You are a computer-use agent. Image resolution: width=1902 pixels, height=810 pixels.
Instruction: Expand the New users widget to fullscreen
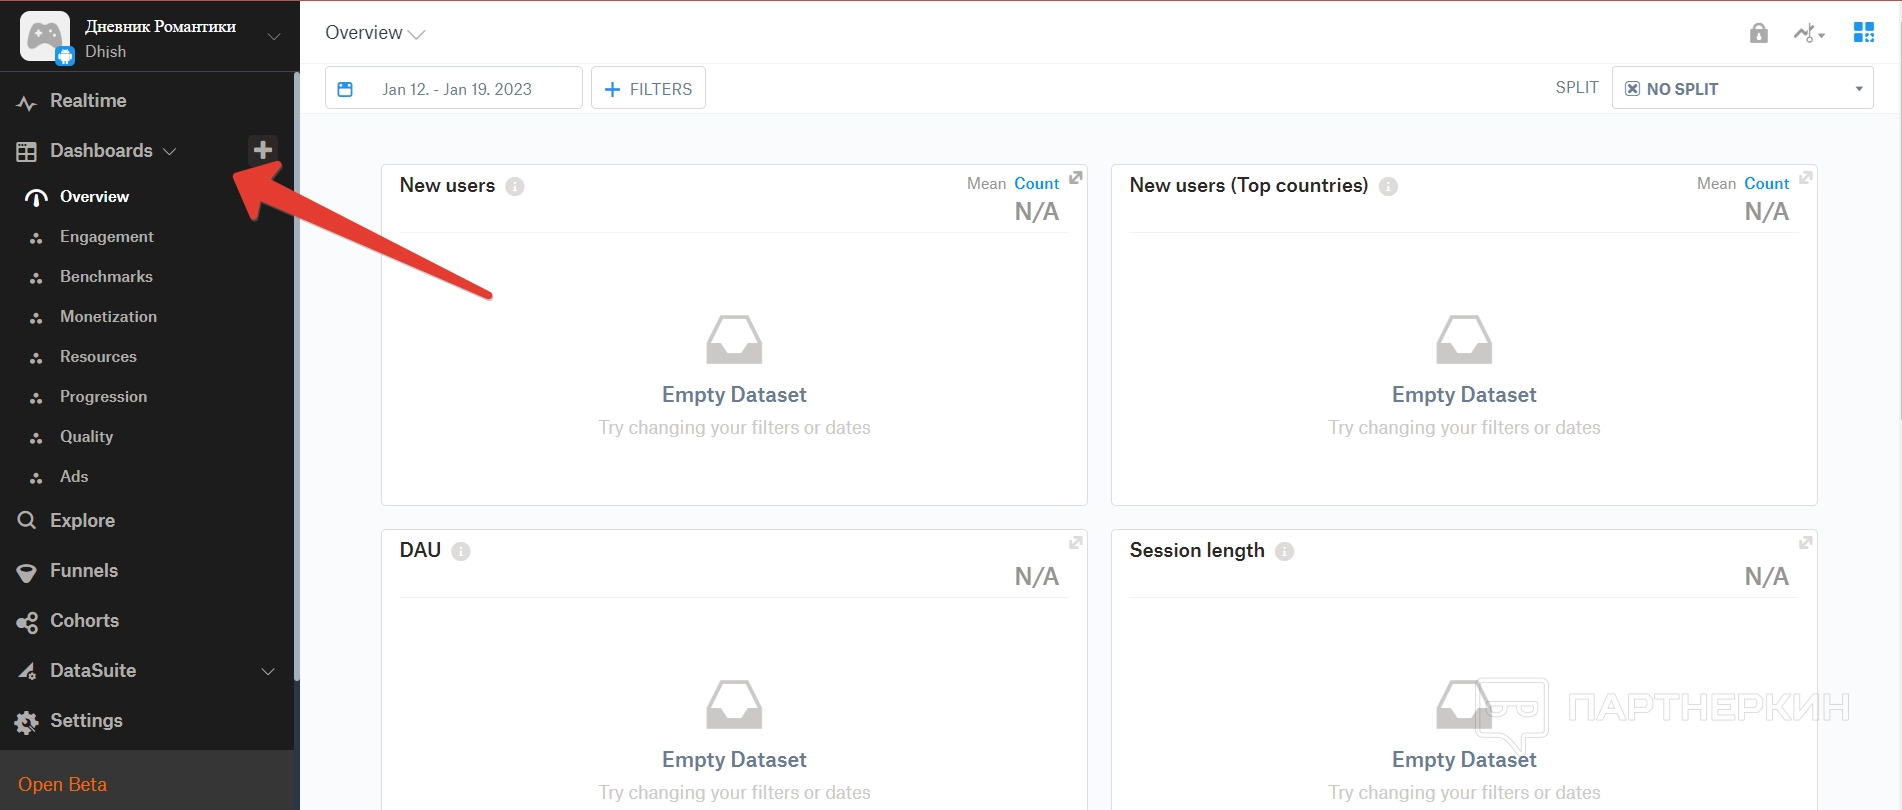(x=1076, y=178)
